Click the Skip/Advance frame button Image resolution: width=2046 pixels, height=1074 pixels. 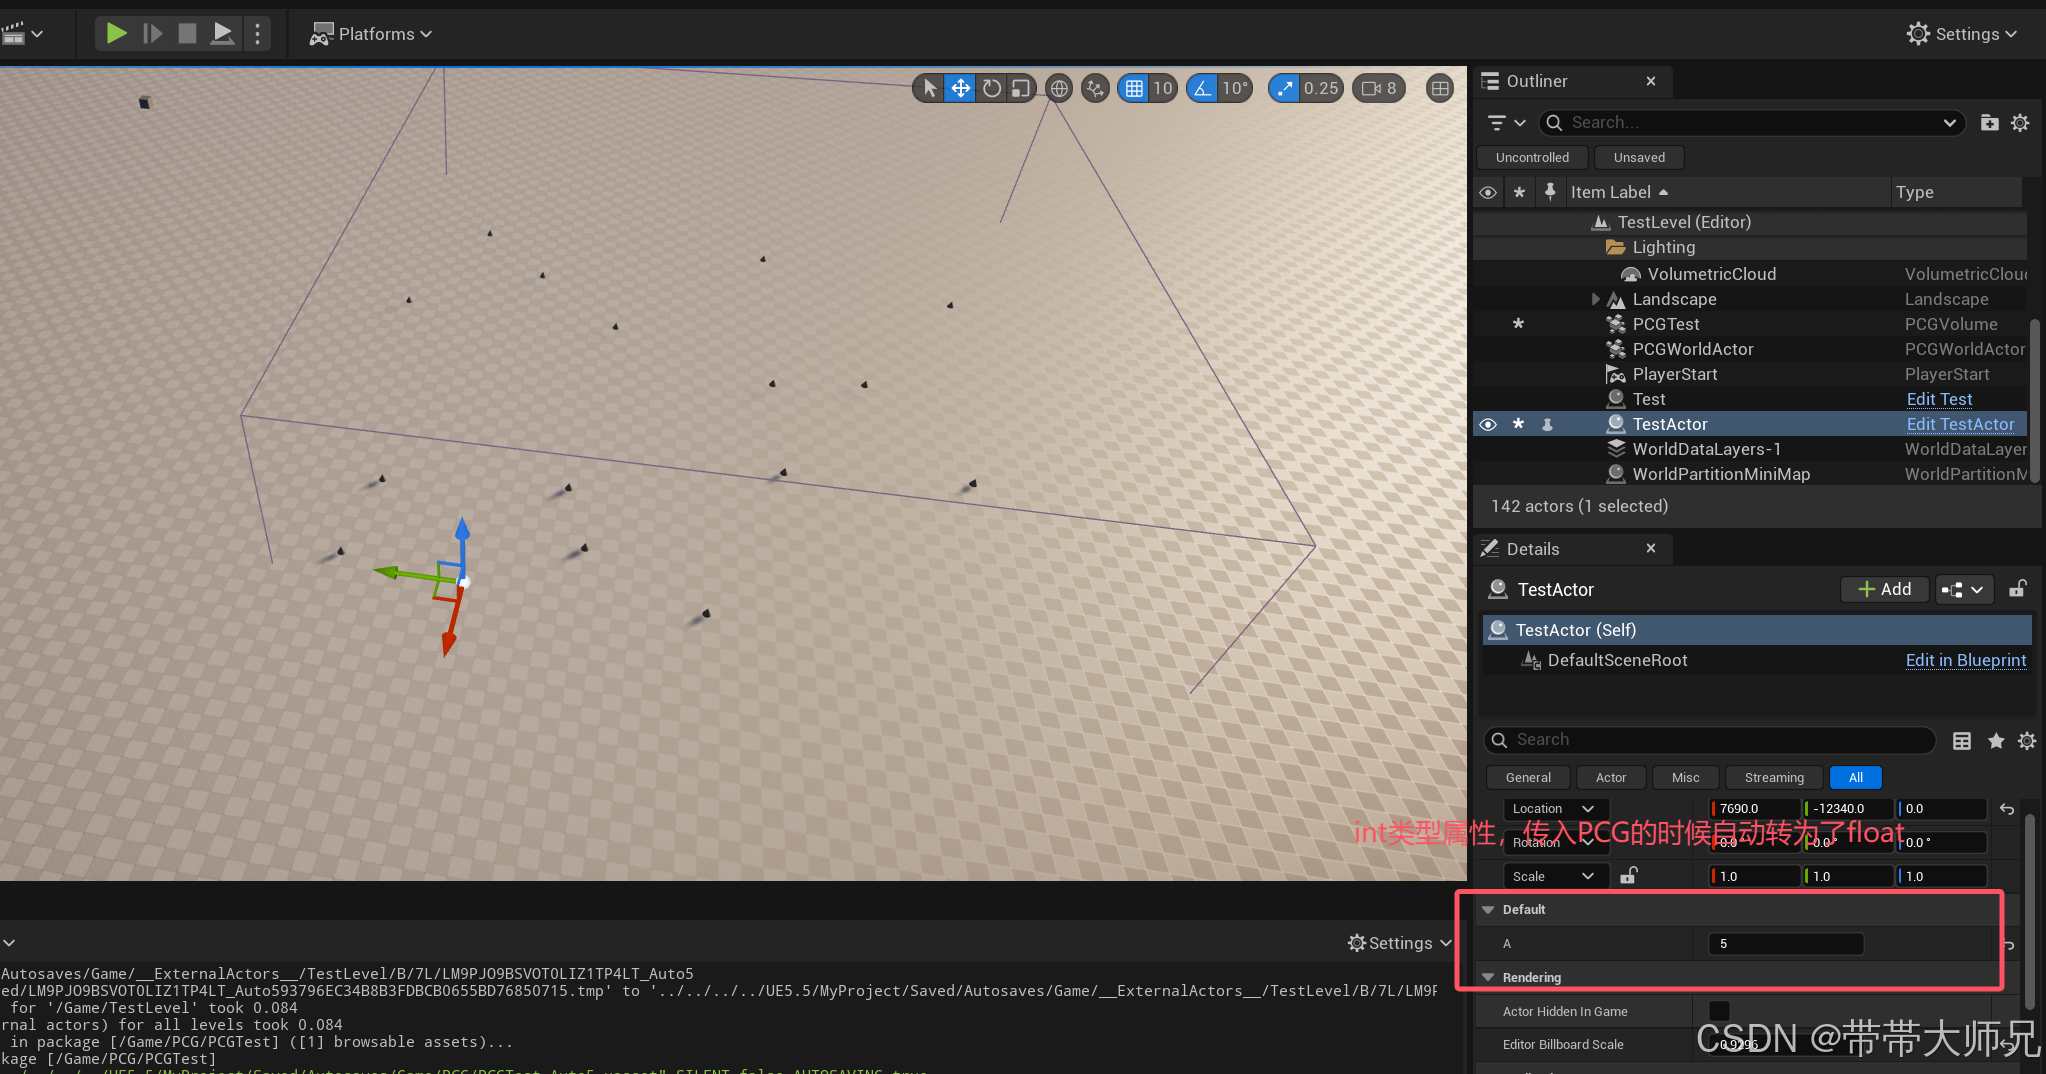click(152, 33)
